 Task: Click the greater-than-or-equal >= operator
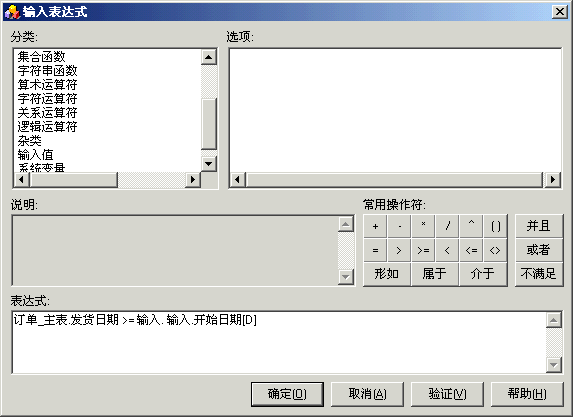(x=423, y=250)
